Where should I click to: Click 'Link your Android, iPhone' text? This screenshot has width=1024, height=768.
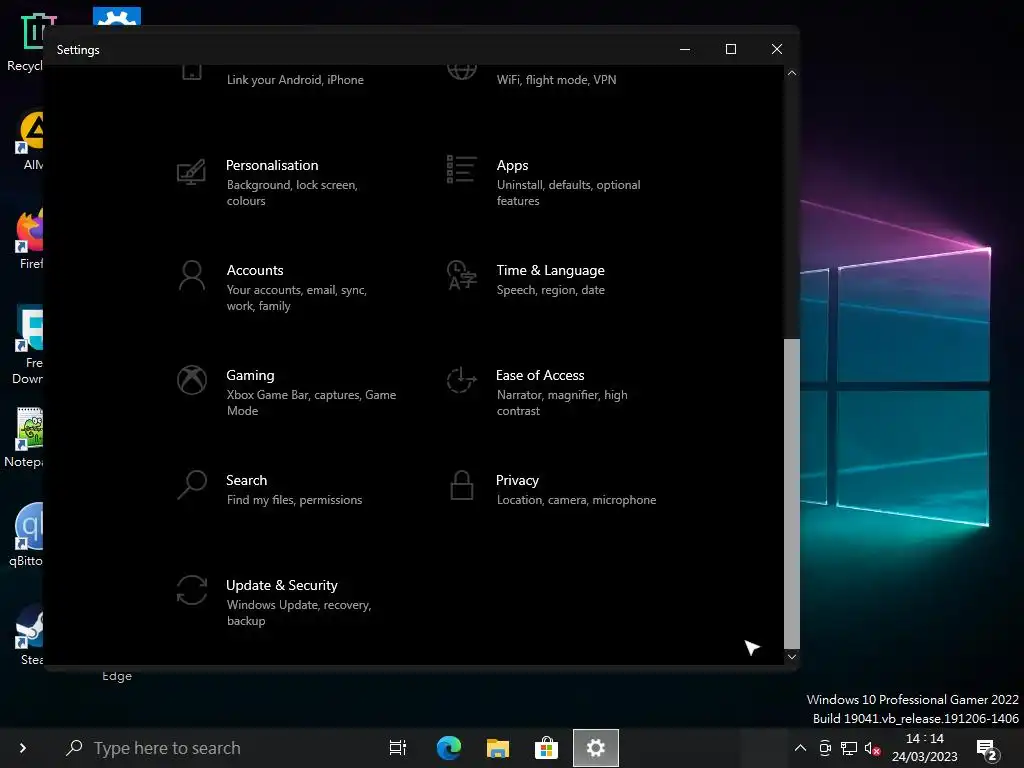coord(295,80)
